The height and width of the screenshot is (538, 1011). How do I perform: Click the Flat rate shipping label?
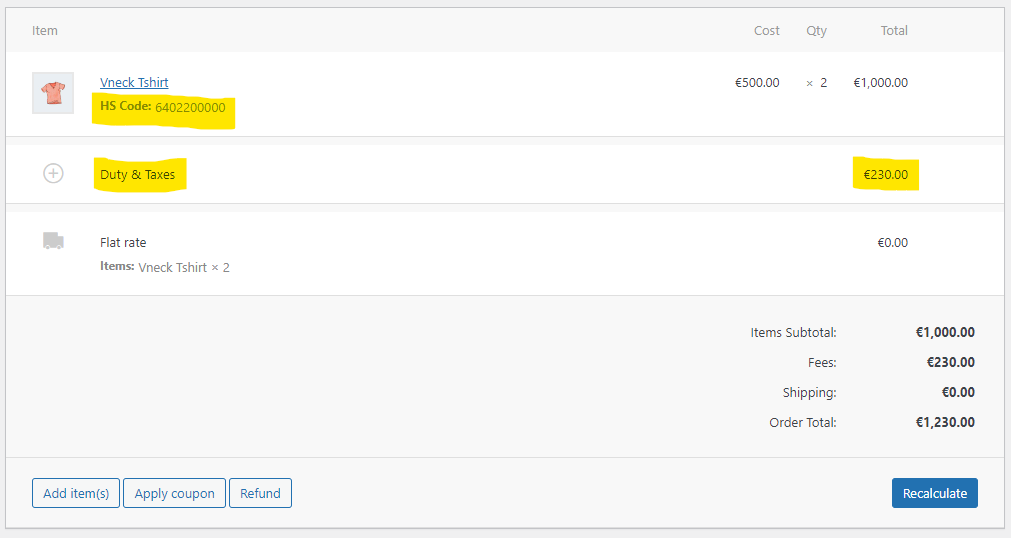[x=123, y=243]
